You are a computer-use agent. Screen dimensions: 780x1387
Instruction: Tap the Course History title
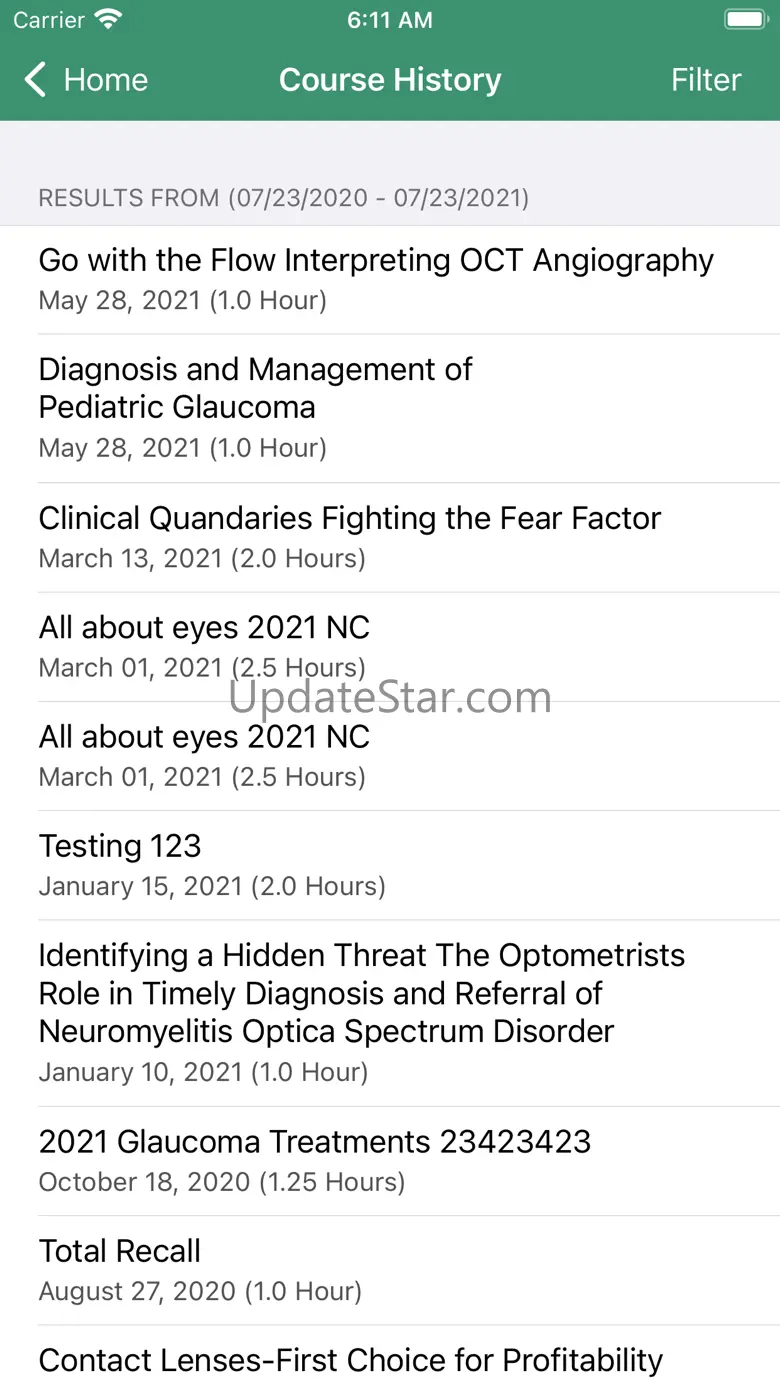click(x=390, y=80)
